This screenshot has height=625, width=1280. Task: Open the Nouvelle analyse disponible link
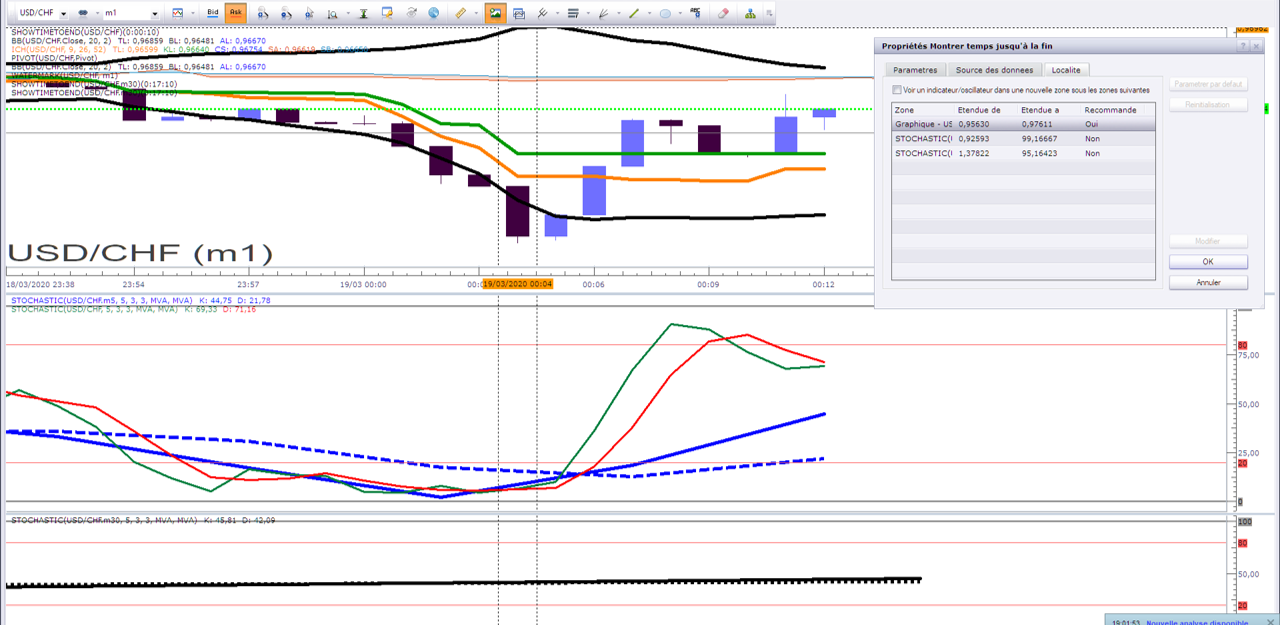(x=1197, y=622)
